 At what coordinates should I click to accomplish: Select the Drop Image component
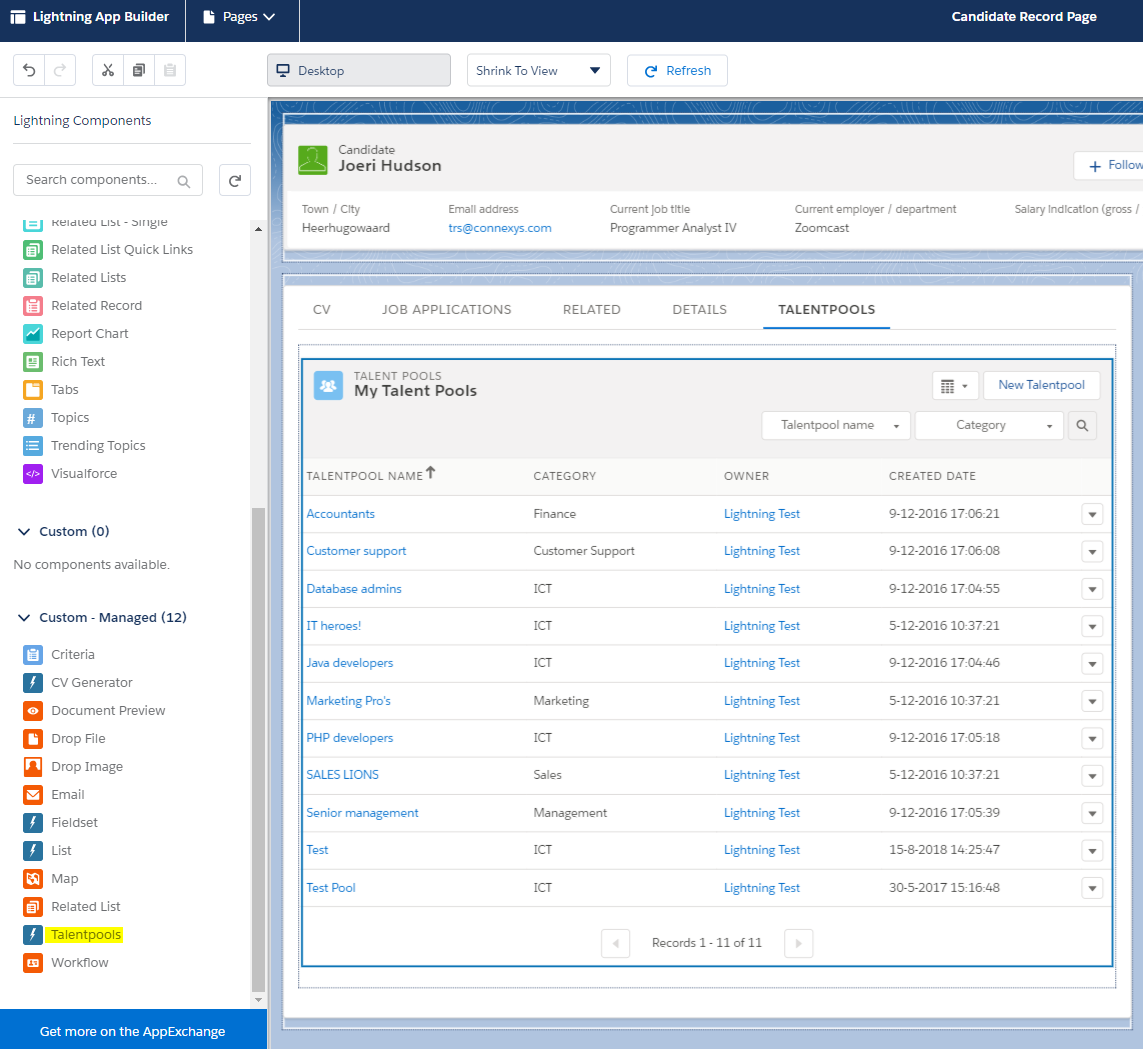click(x=73, y=767)
